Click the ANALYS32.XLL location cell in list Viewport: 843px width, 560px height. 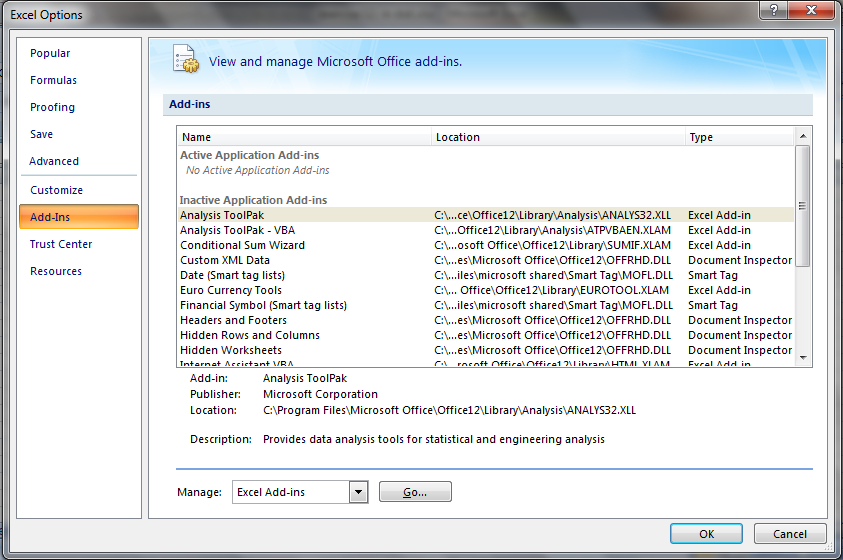click(553, 215)
